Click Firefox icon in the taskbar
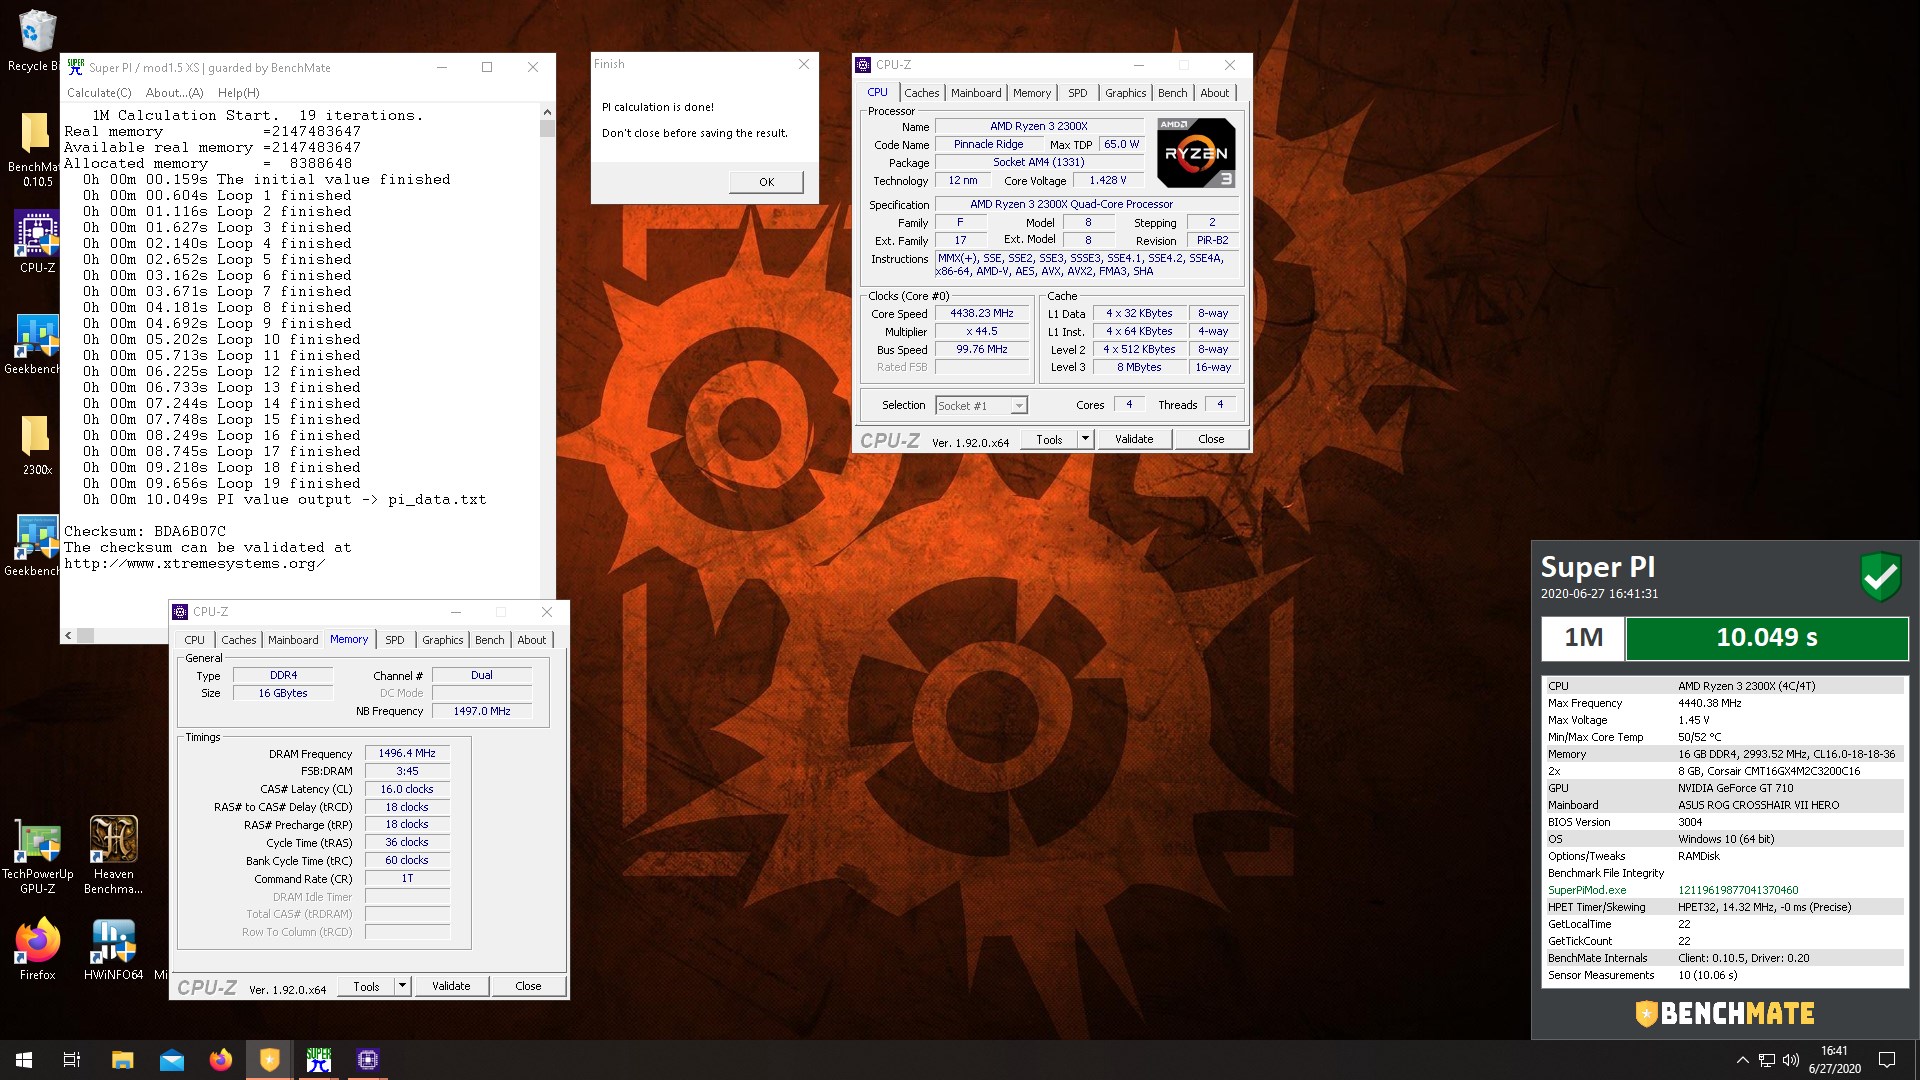Viewport: 1920px width, 1080px height. coord(220,1060)
